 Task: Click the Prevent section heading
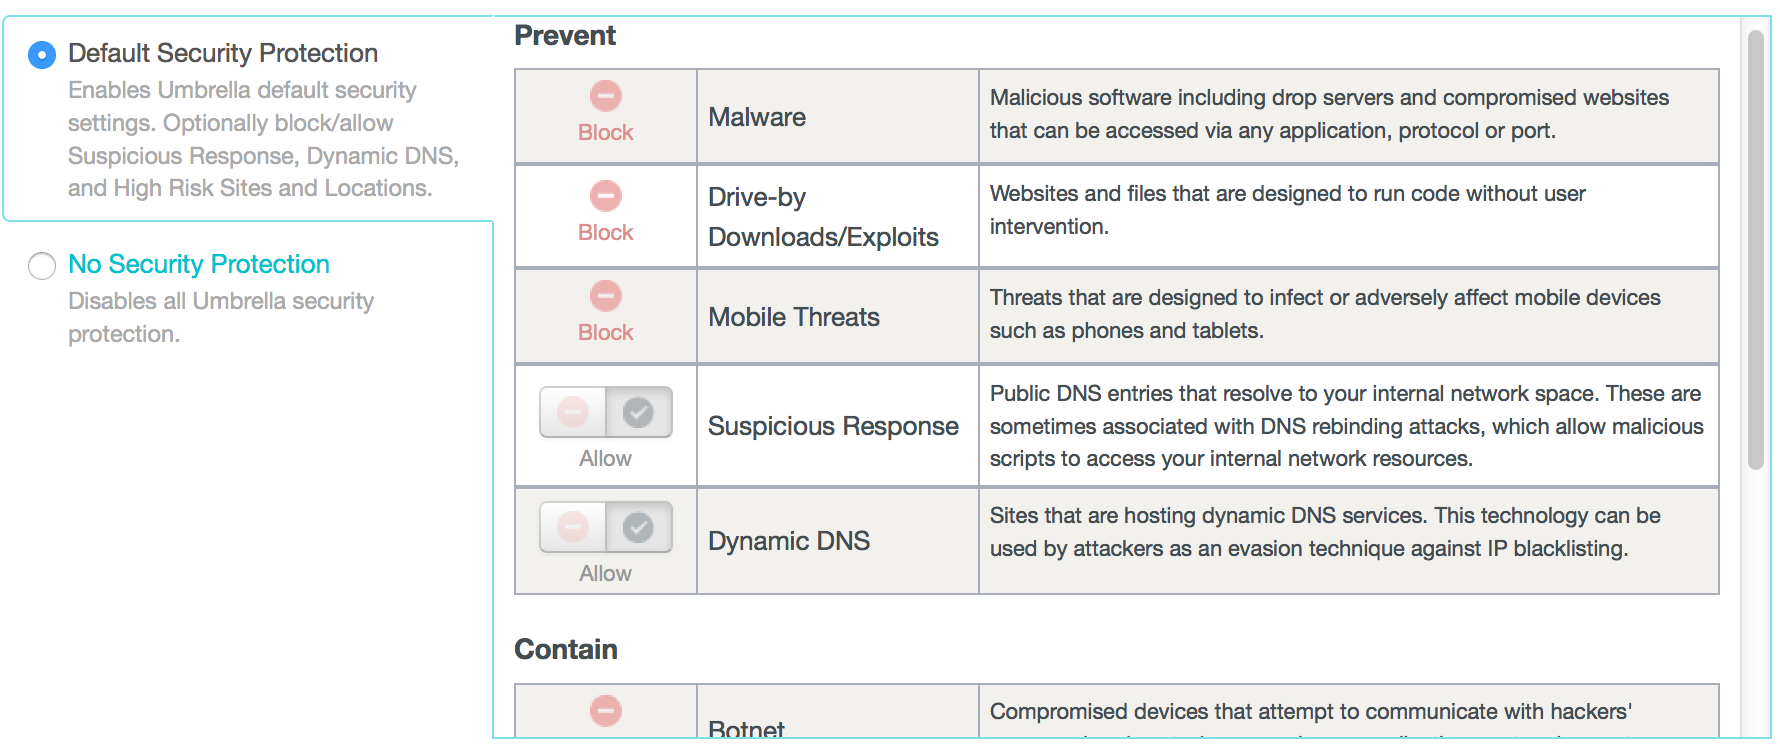(565, 36)
